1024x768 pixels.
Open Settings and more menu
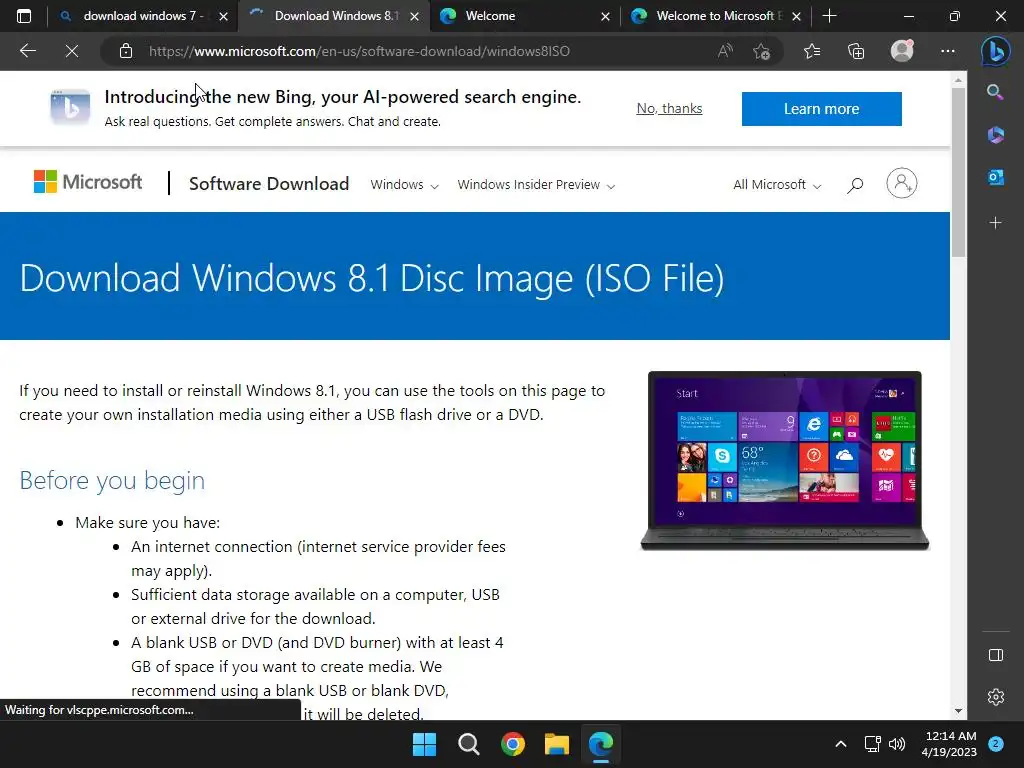point(948,51)
